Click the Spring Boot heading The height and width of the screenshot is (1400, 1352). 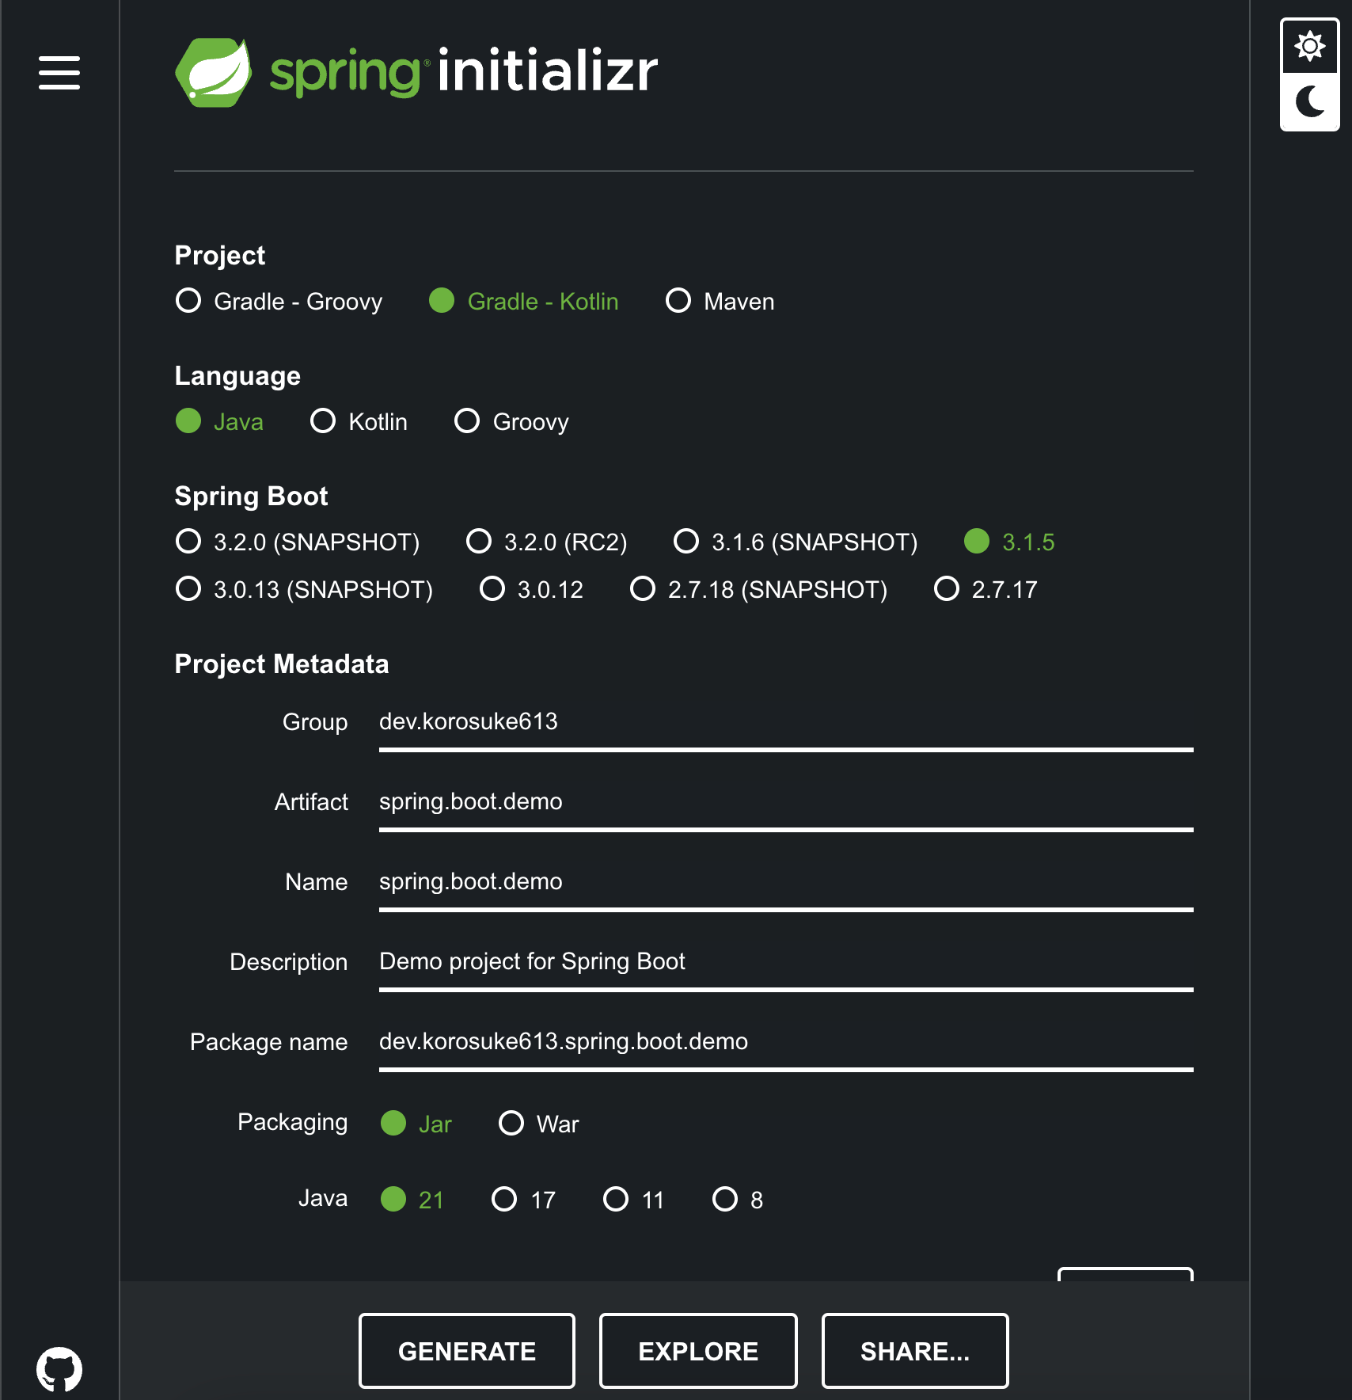click(251, 496)
